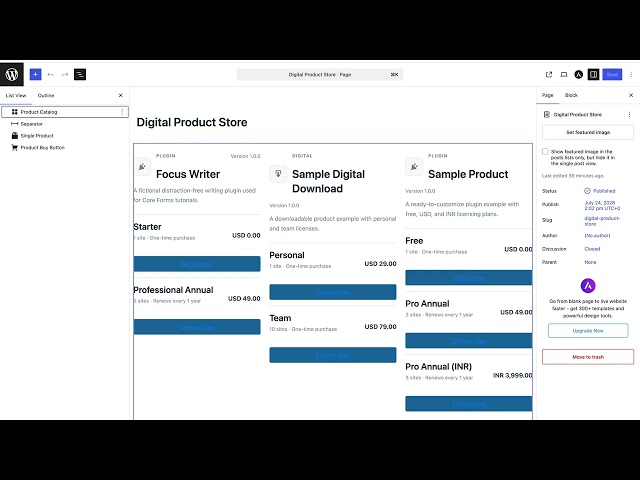Image resolution: width=640 pixels, height=480 pixels.
Task: Click Version 1.0.0 label on Focus Writer
Action: (245, 156)
